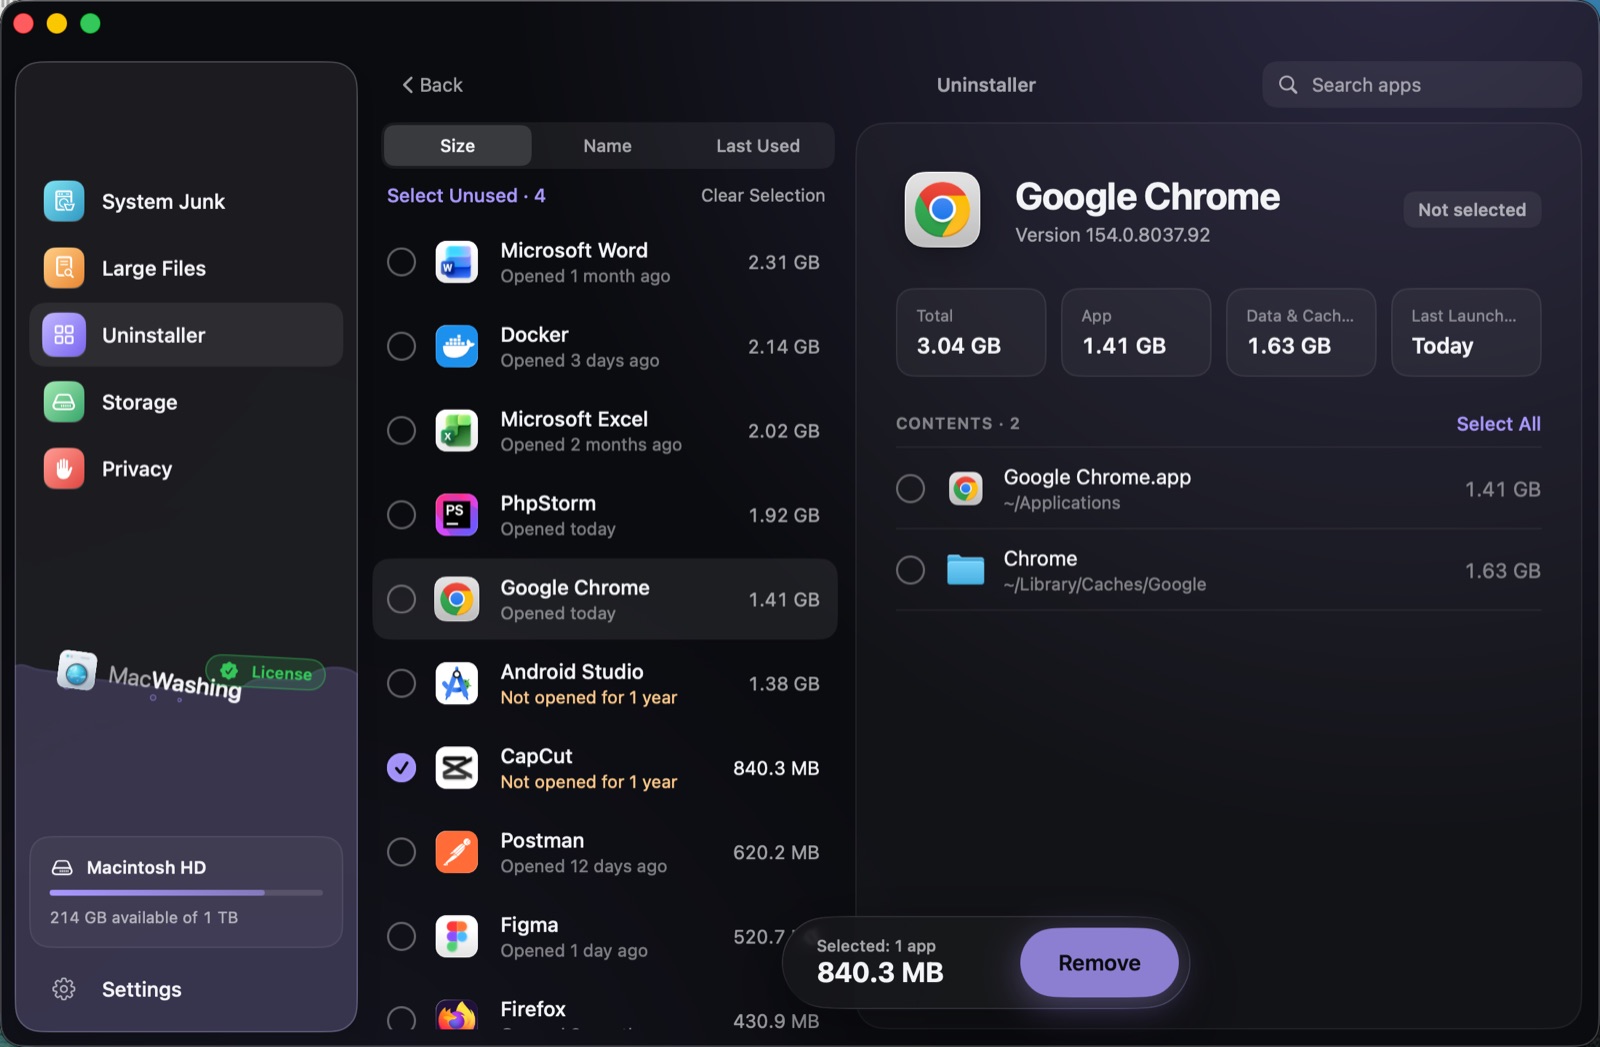Screen dimensions: 1600x1047
Task: Check the Docker selection circle
Action: click(401, 346)
